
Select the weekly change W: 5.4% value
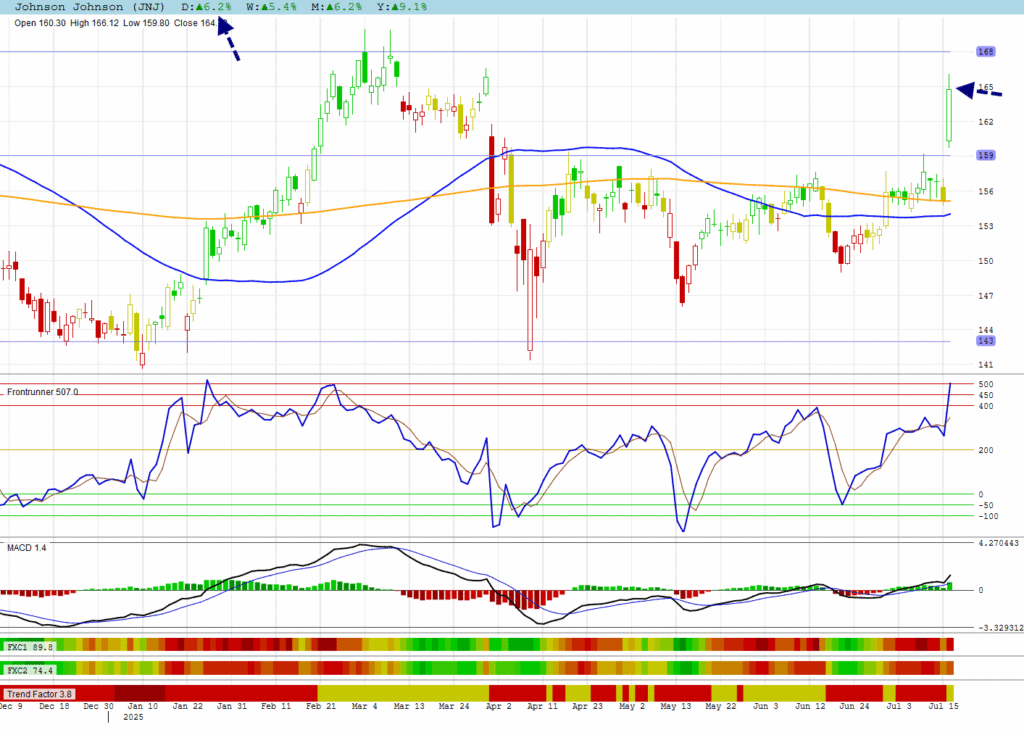tap(271, 7)
